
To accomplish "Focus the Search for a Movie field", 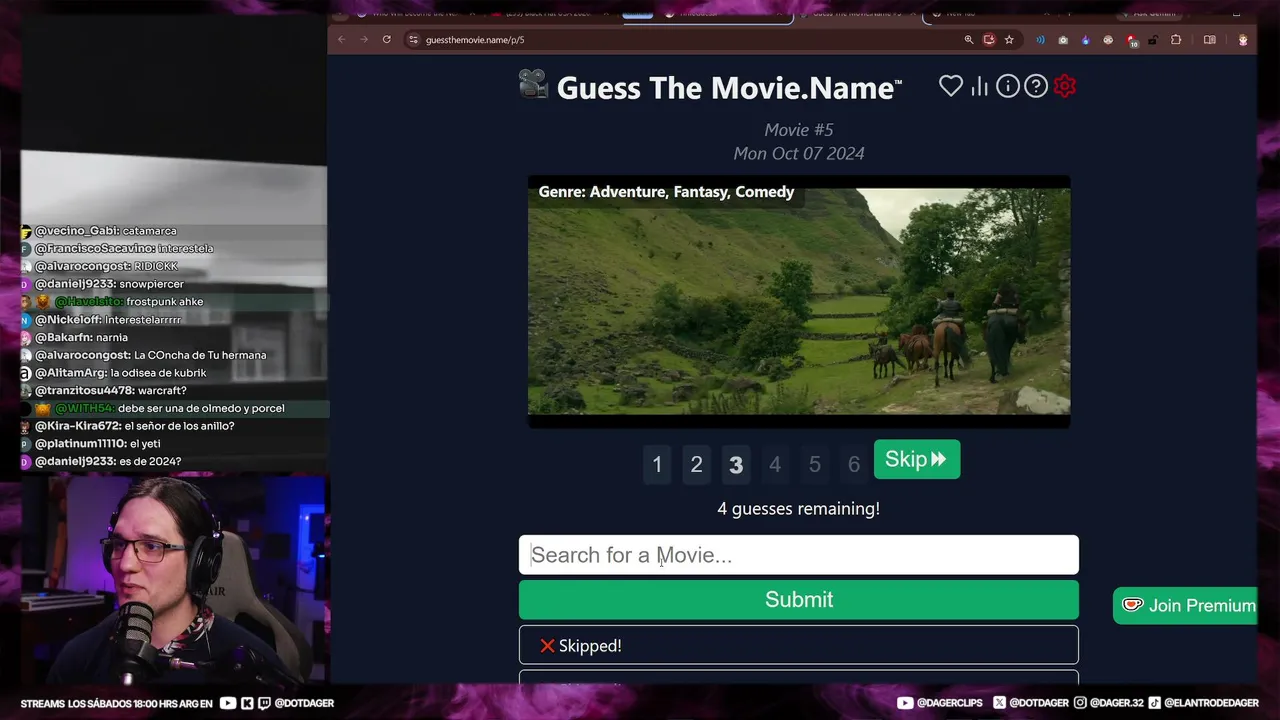I will tap(799, 555).
